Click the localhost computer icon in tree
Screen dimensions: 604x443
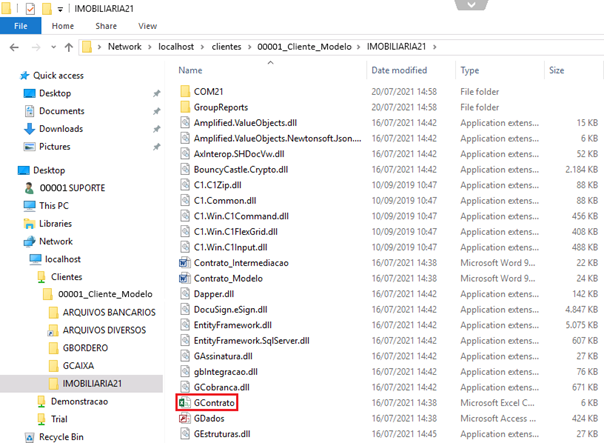35,259
